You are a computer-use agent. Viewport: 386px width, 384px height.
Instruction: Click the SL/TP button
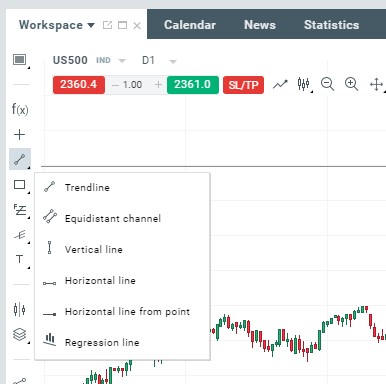pos(243,85)
